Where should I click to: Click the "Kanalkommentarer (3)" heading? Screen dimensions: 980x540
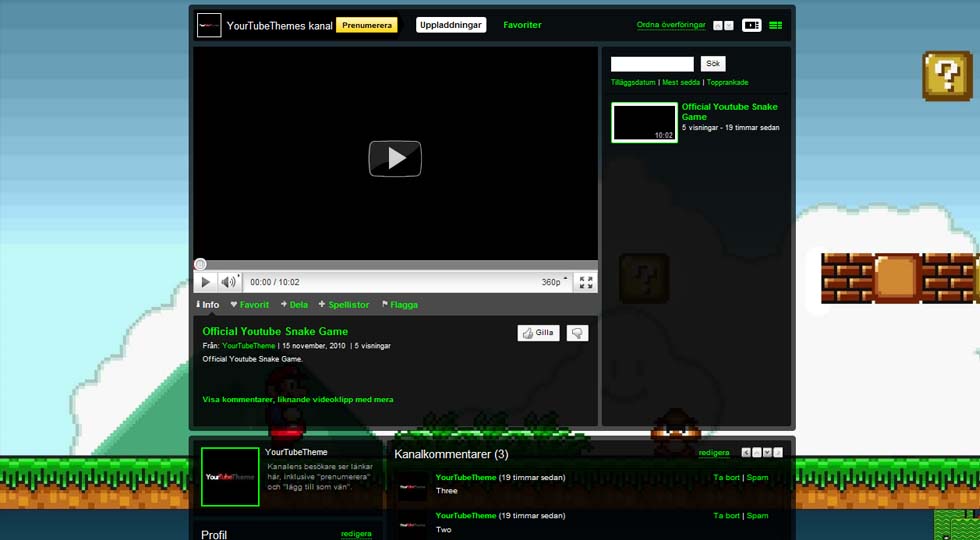[451, 454]
